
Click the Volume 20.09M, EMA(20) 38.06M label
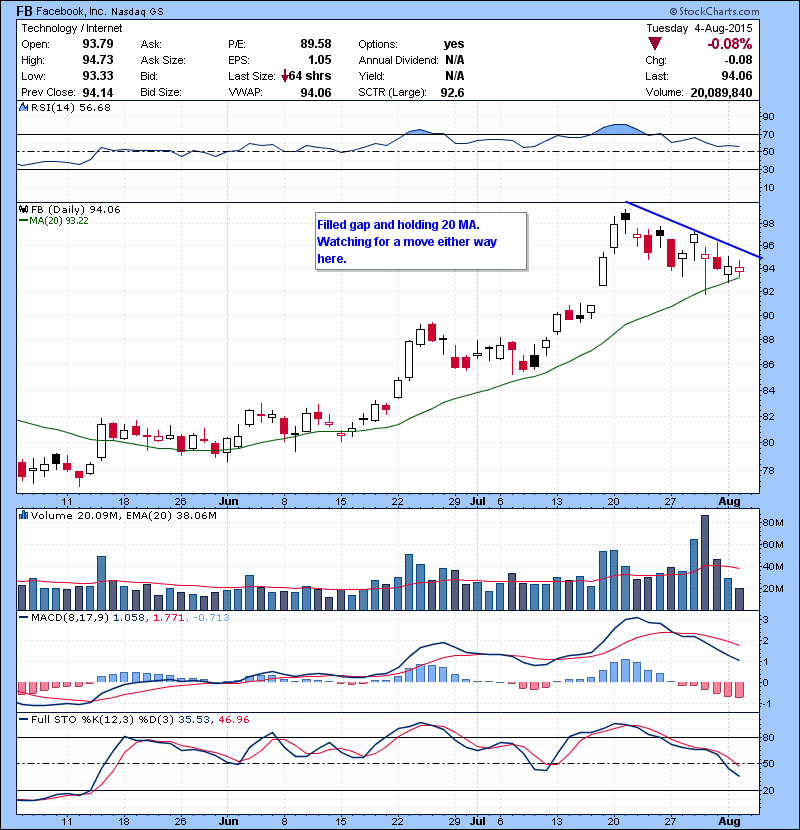click(x=124, y=515)
